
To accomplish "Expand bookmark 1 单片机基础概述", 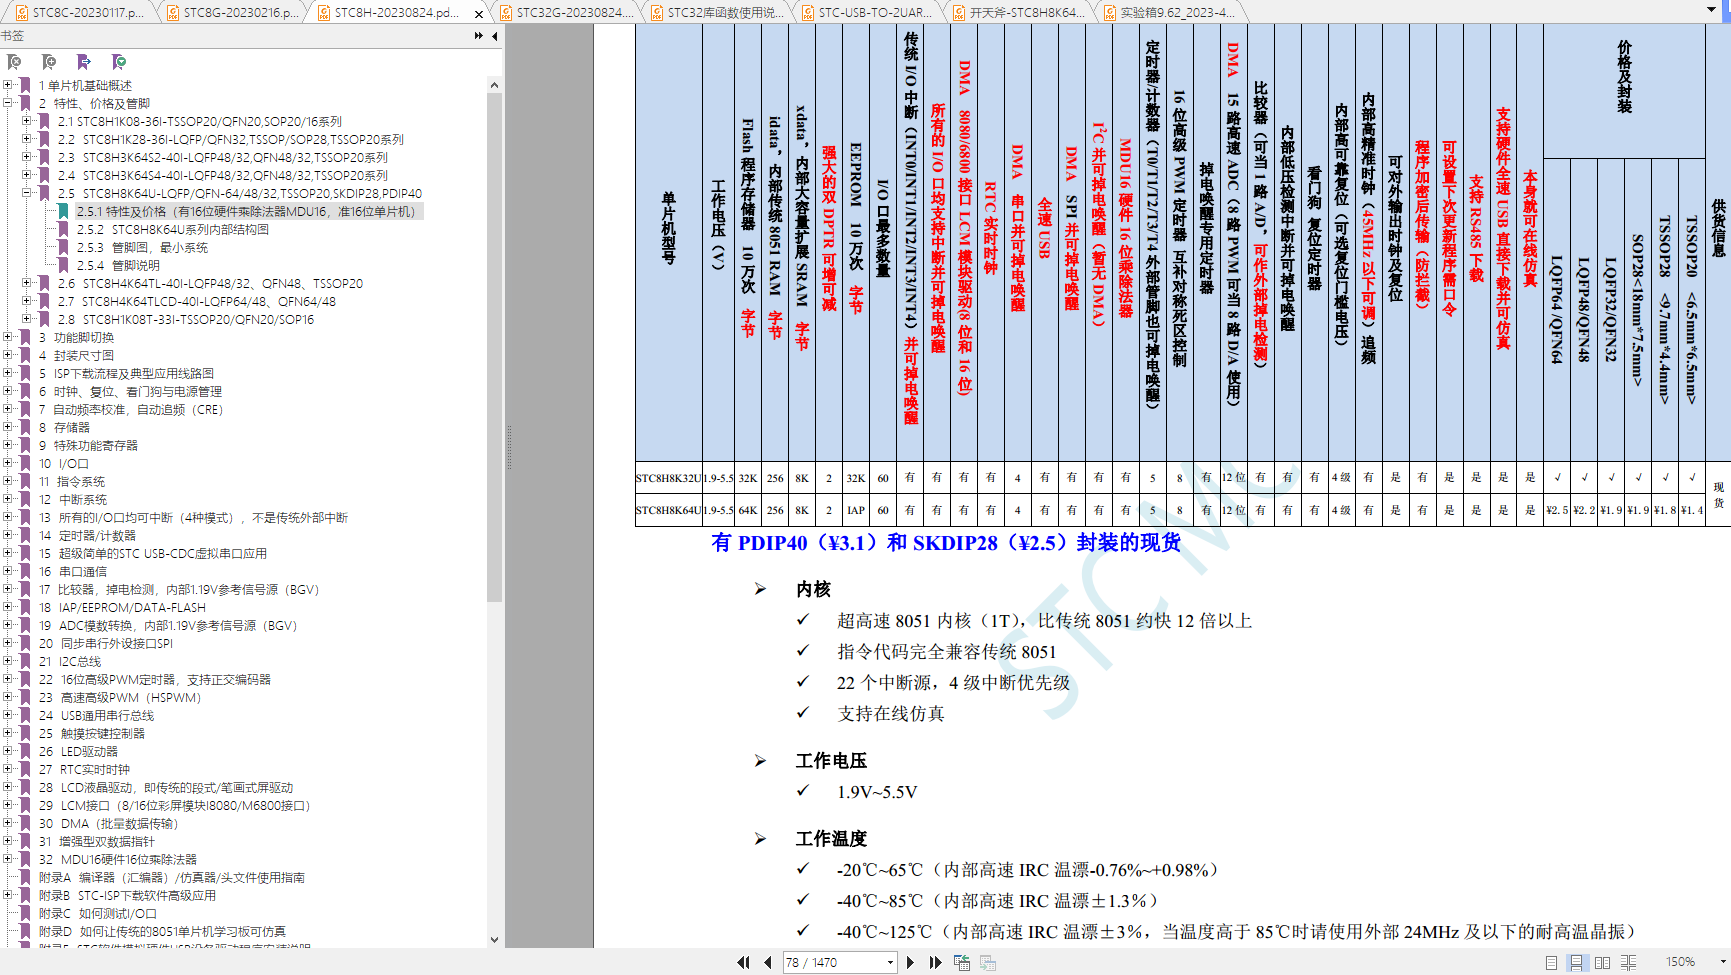I will point(8,85).
